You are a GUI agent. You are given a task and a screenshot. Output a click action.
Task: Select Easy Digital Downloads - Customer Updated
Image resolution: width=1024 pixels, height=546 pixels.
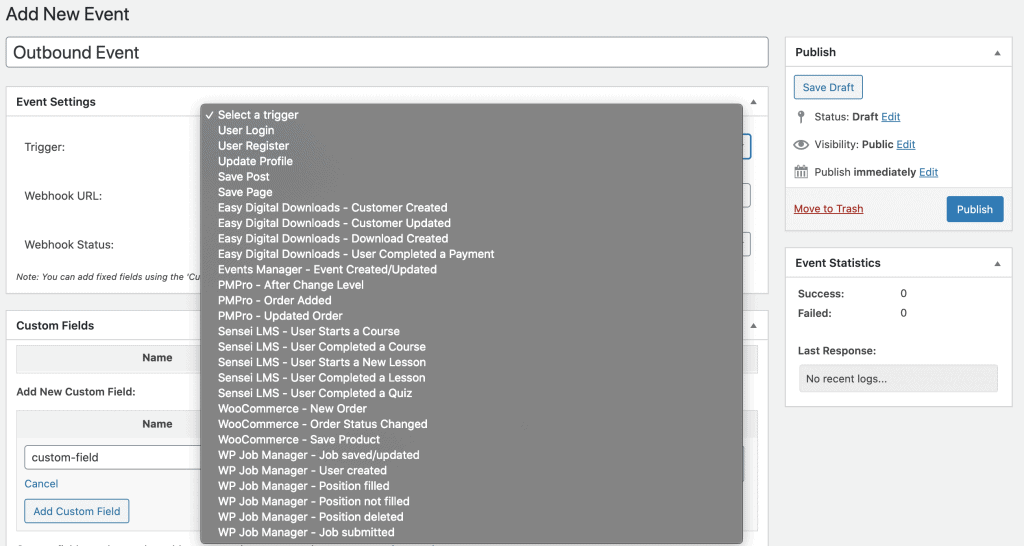471,223
